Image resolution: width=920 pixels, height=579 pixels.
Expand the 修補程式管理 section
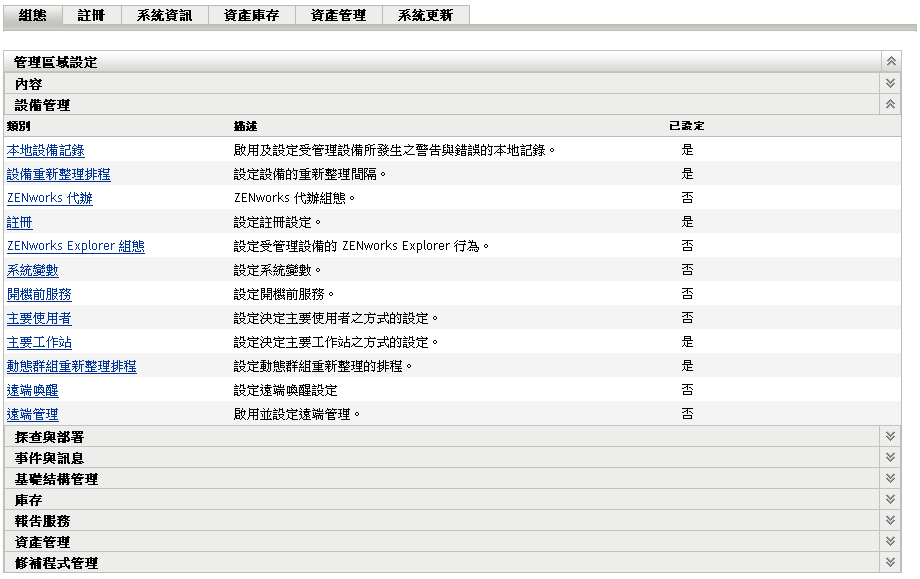[891, 563]
